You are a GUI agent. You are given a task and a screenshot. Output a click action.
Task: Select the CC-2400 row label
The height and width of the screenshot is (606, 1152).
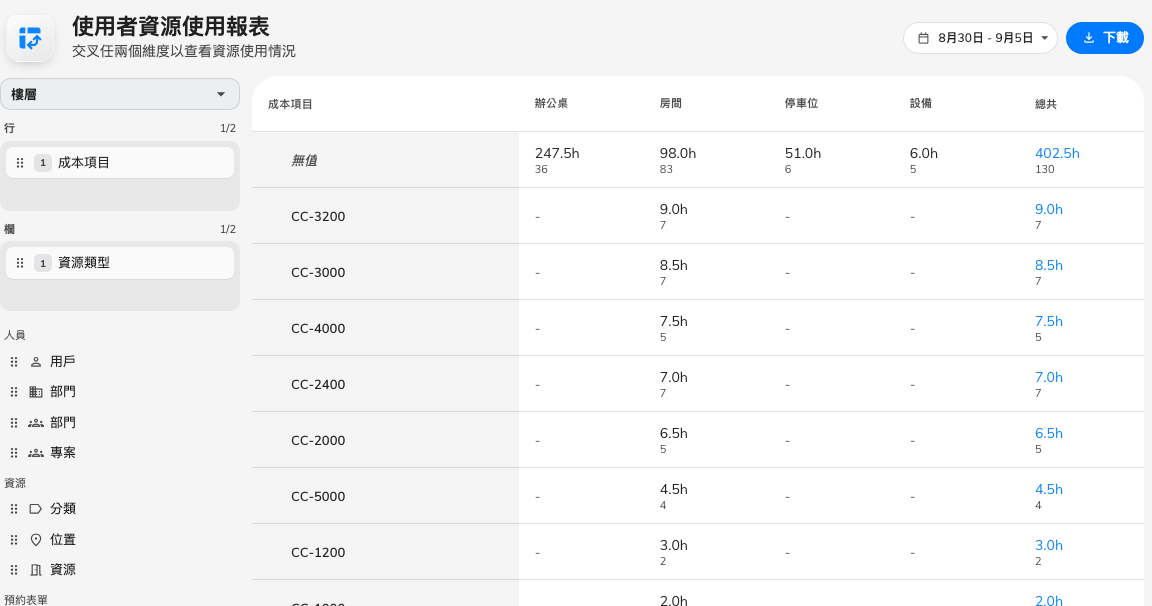point(318,384)
